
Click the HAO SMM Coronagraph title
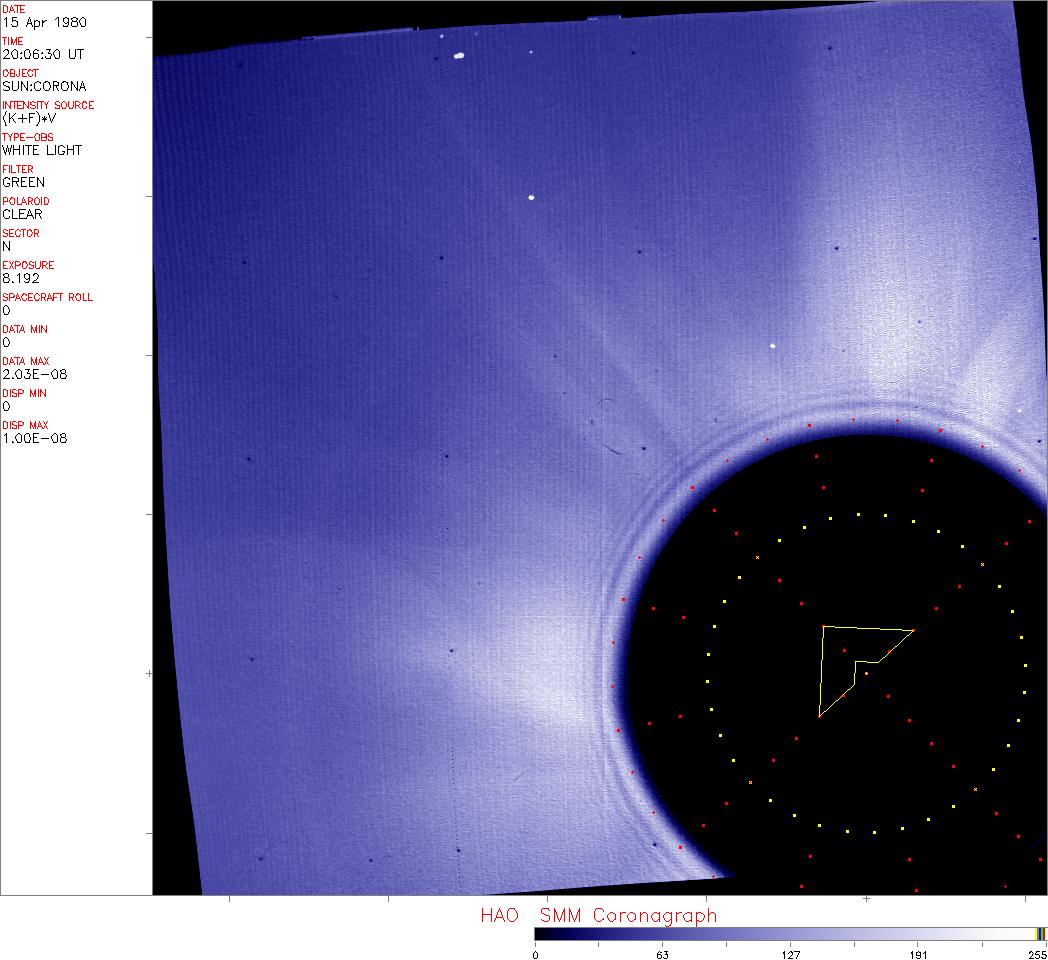[x=598, y=915]
